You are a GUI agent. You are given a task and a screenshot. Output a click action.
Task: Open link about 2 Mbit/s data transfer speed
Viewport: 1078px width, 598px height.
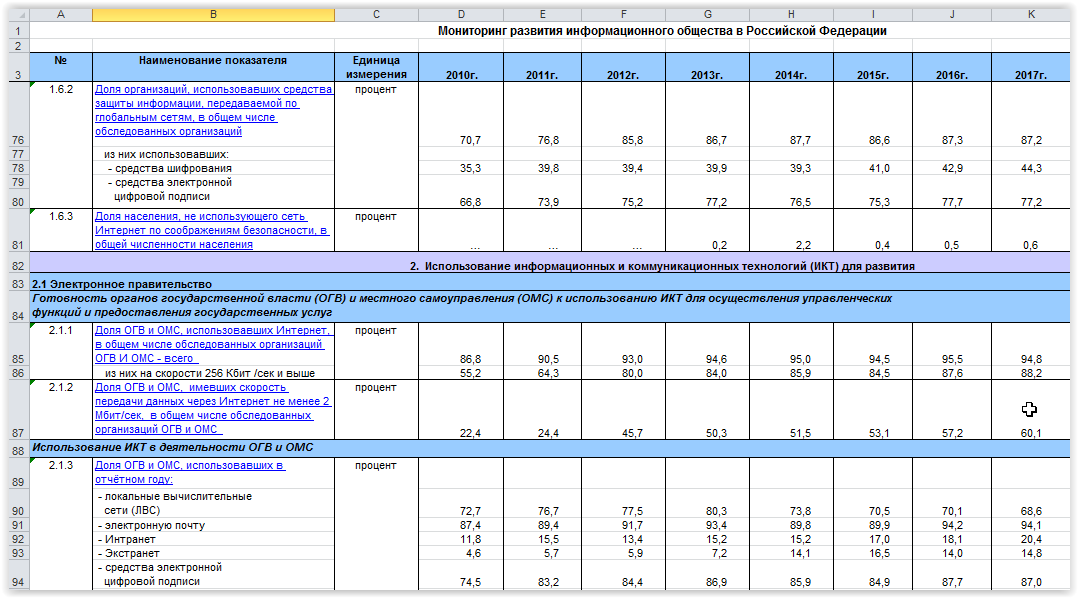tap(212, 408)
